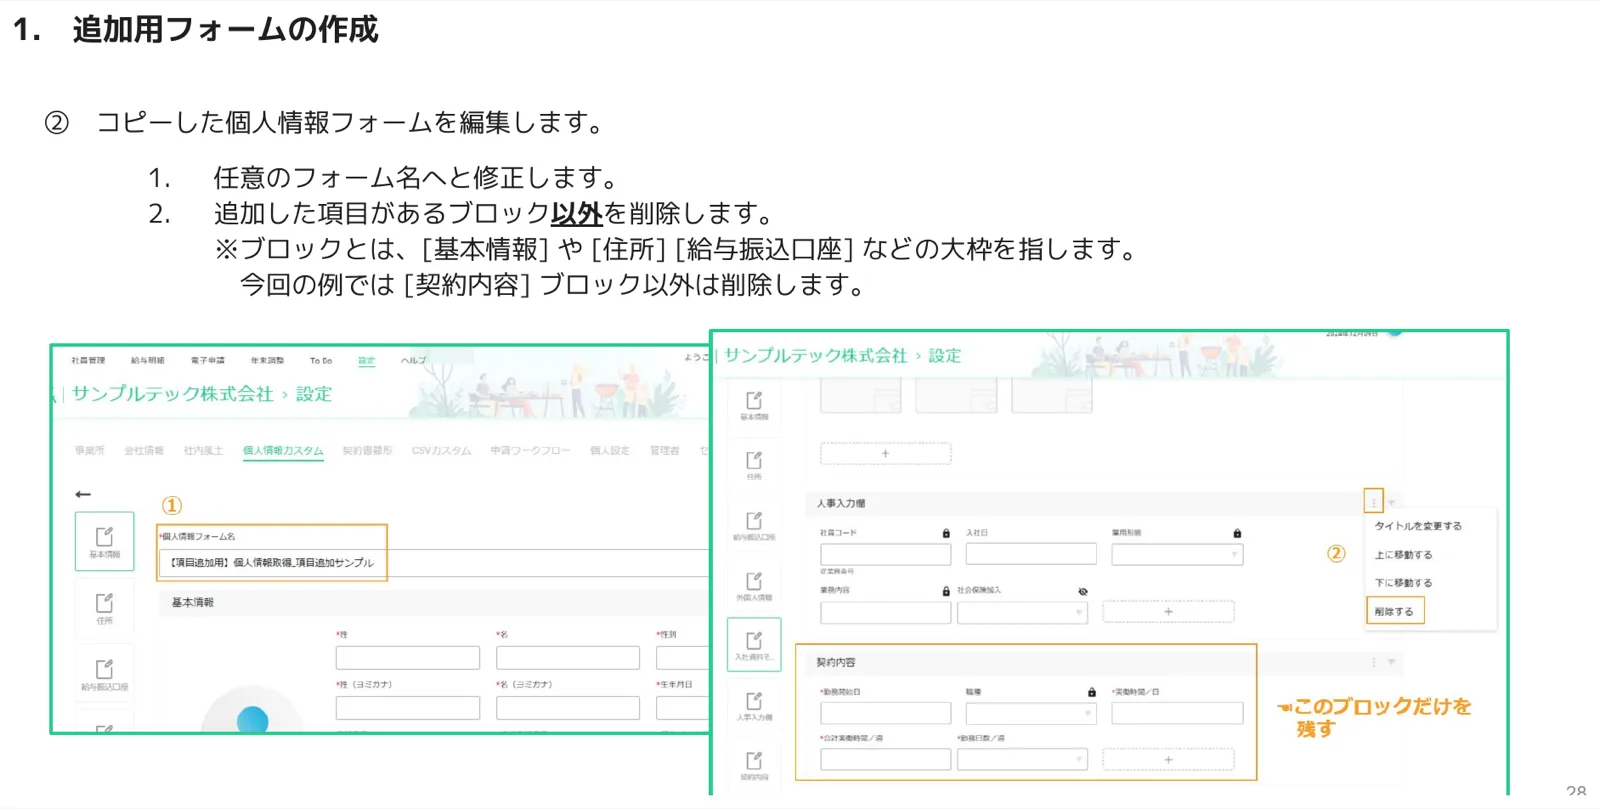Open 社員管理 in top navigation
Screen dimensions: 1600x809
[x=88, y=360]
